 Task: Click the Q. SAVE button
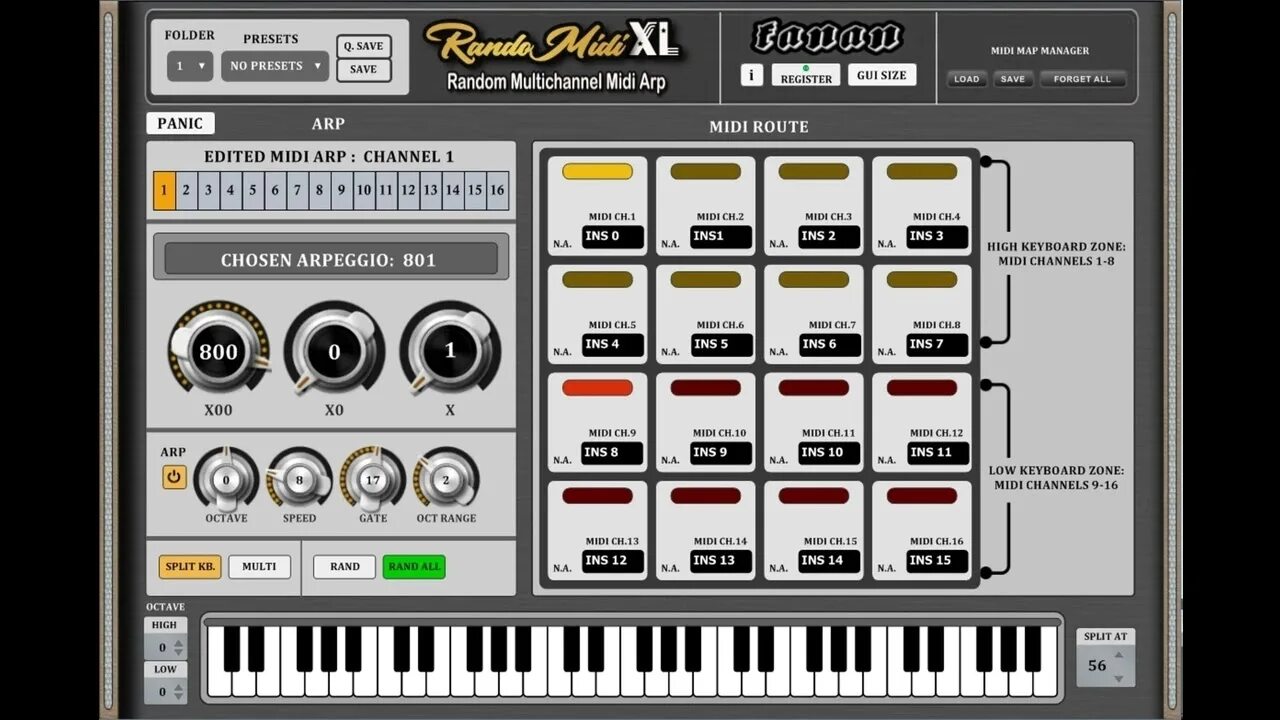tap(364, 46)
